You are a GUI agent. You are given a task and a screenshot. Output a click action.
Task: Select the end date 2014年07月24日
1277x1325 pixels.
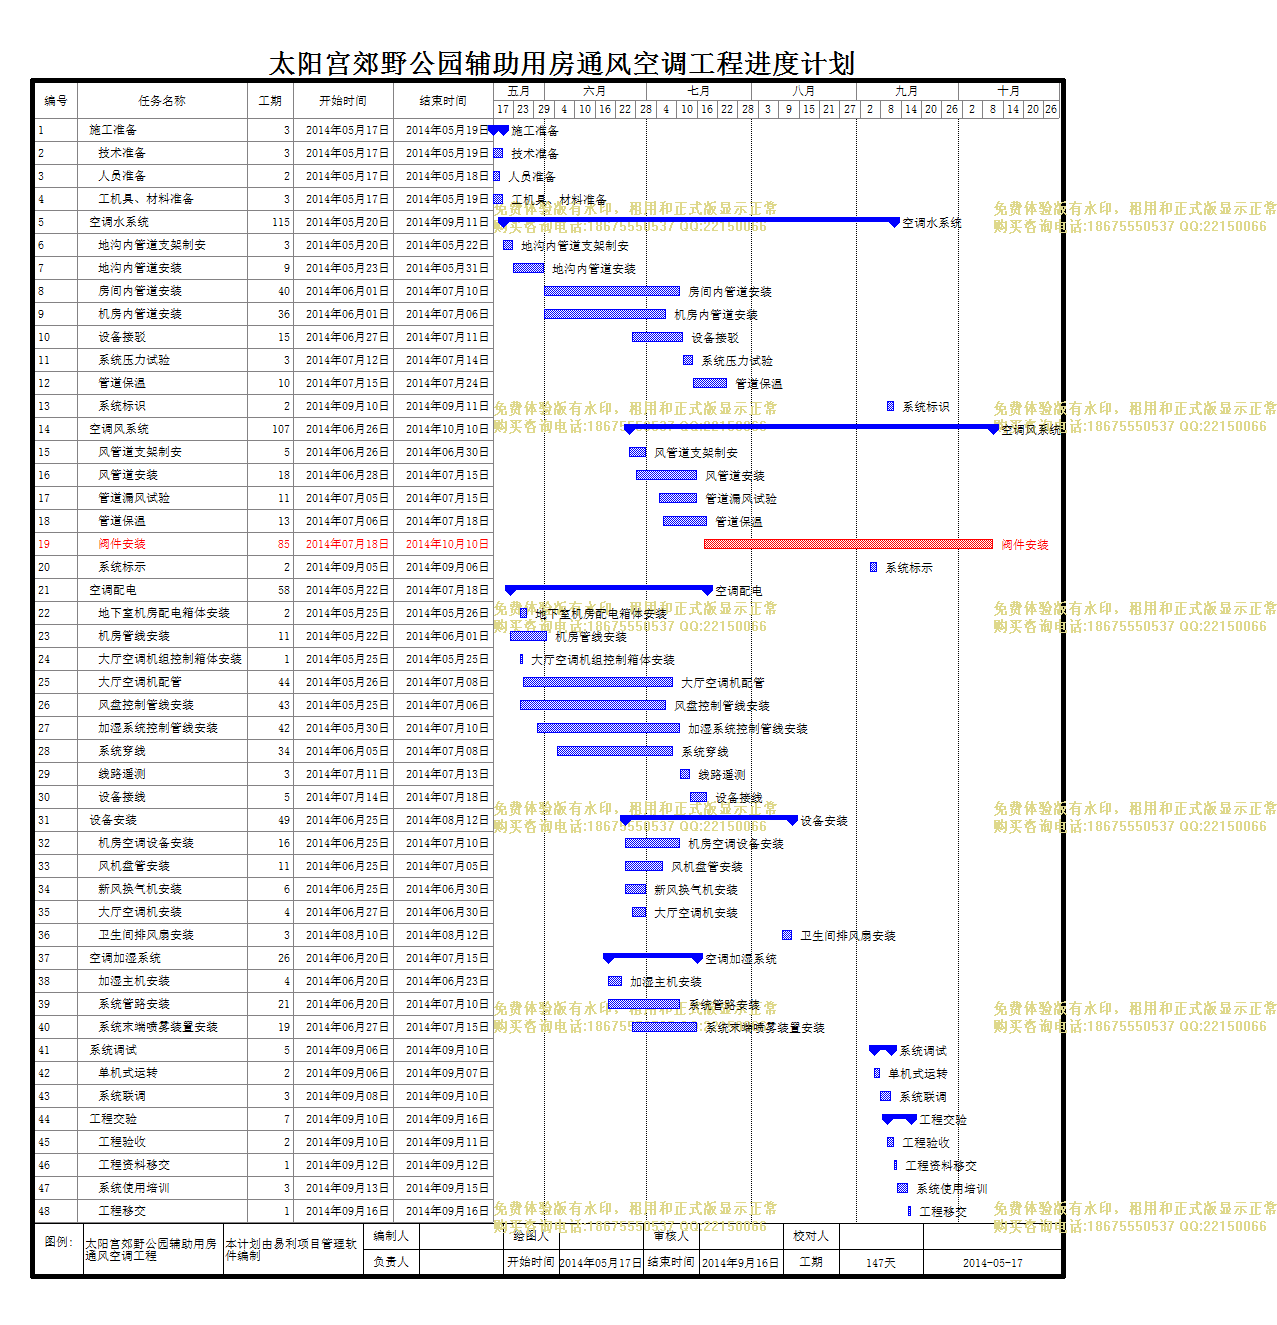tap(447, 383)
